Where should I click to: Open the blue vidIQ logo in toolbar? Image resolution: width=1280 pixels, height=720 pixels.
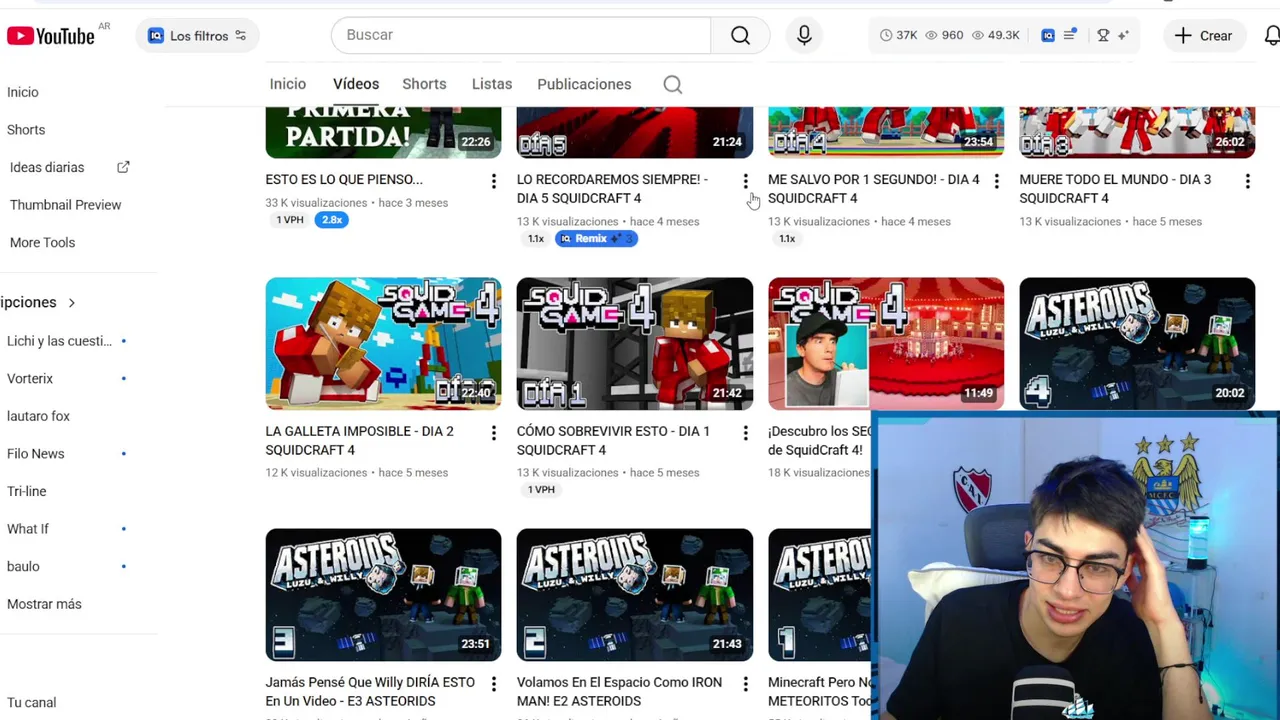point(1048,35)
